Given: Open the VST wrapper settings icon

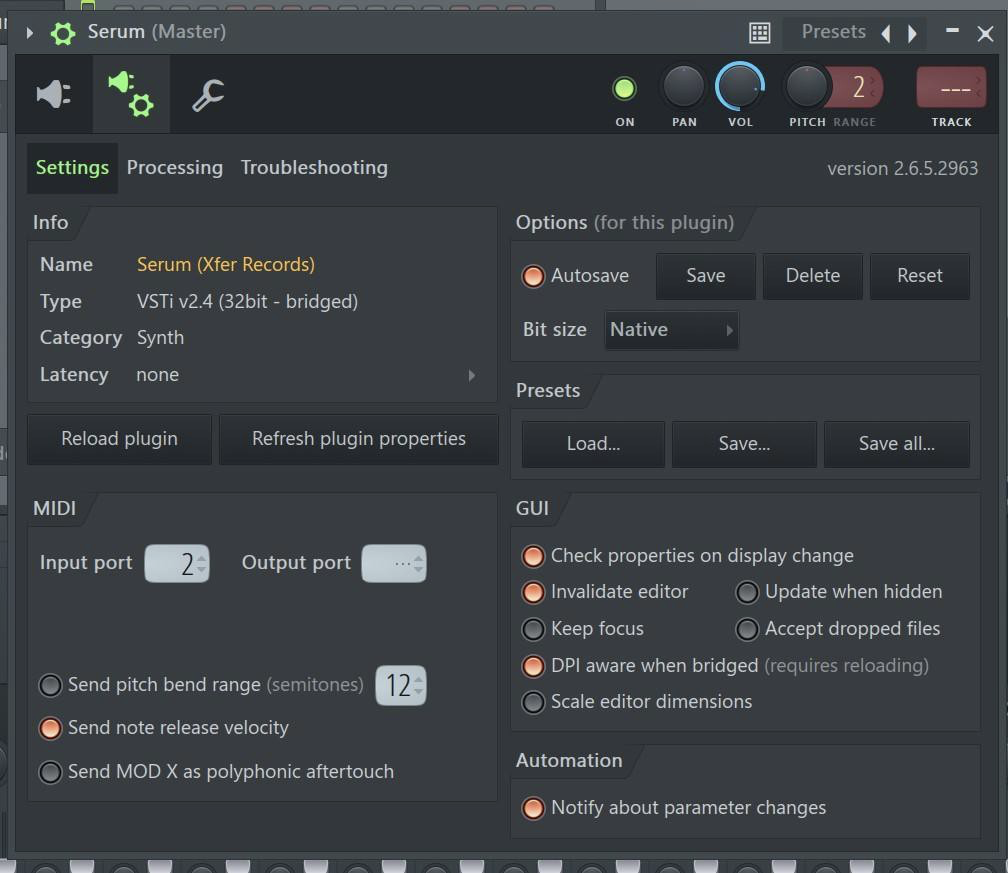Looking at the screenshot, I should (131, 94).
